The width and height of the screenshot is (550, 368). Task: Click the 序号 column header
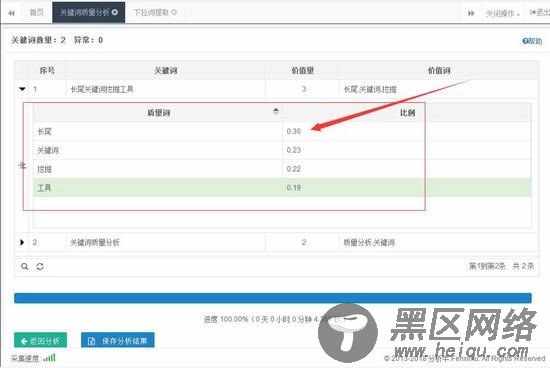[x=47, y=70]
